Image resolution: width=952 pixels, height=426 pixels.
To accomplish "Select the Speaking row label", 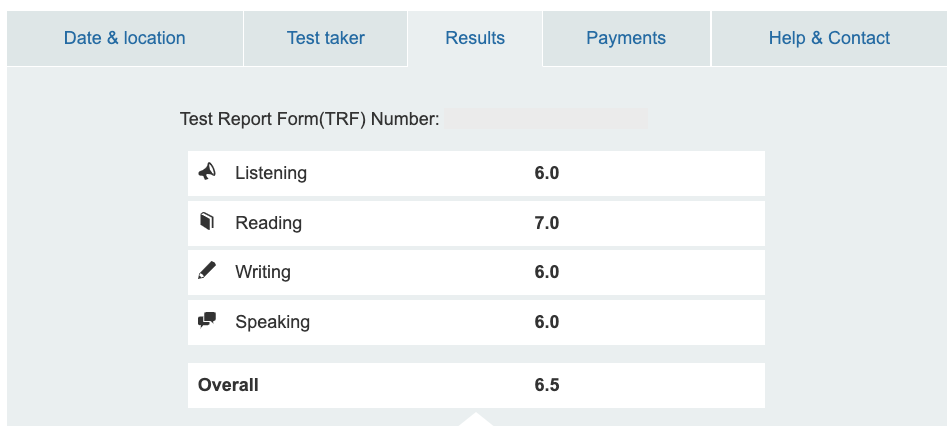I will click(x=272, y=322).
